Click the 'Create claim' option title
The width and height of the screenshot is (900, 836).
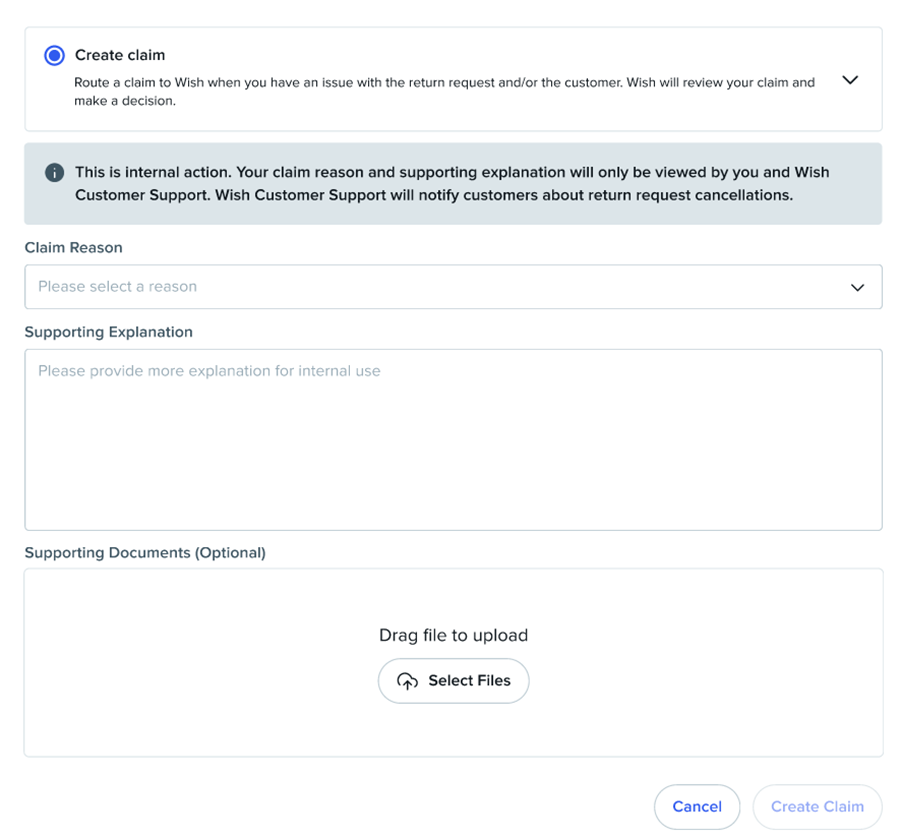[120, 55]
